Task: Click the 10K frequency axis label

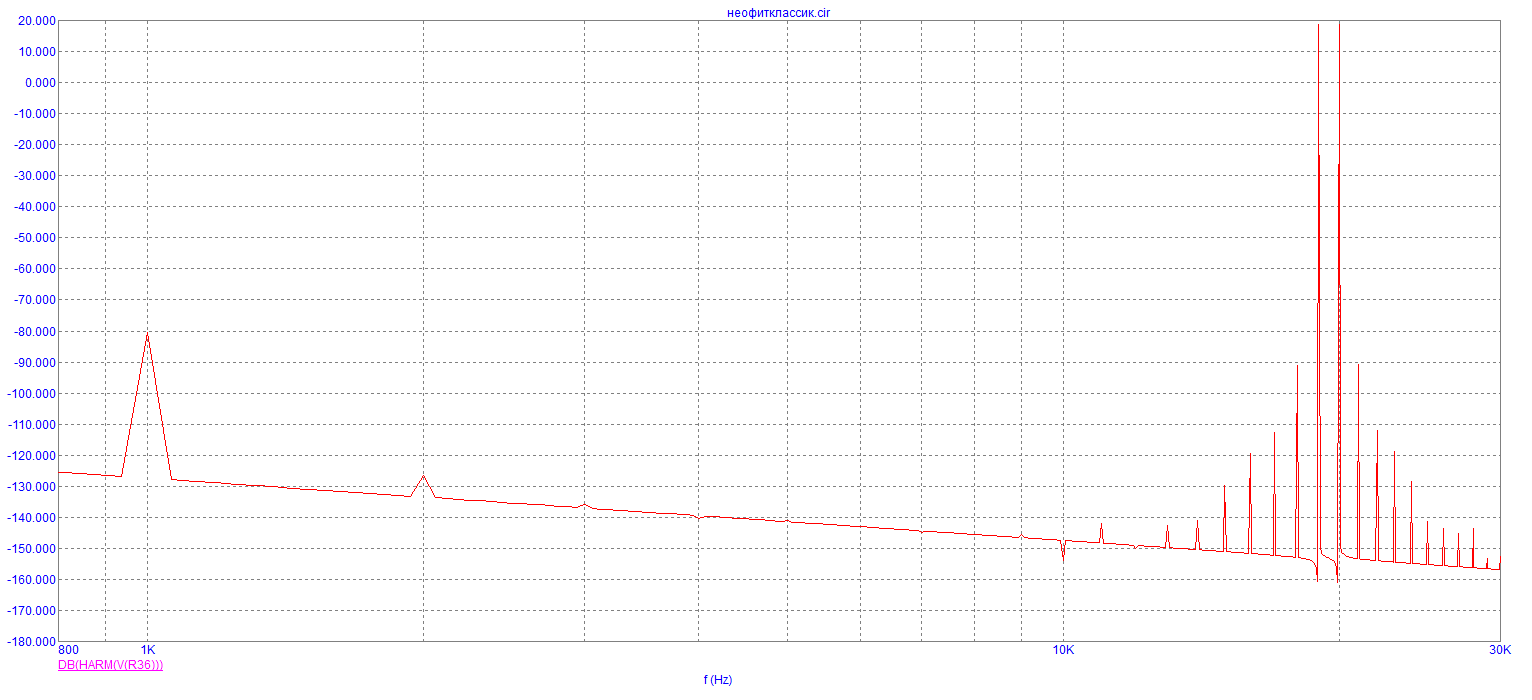Action: pos(1063,650)
